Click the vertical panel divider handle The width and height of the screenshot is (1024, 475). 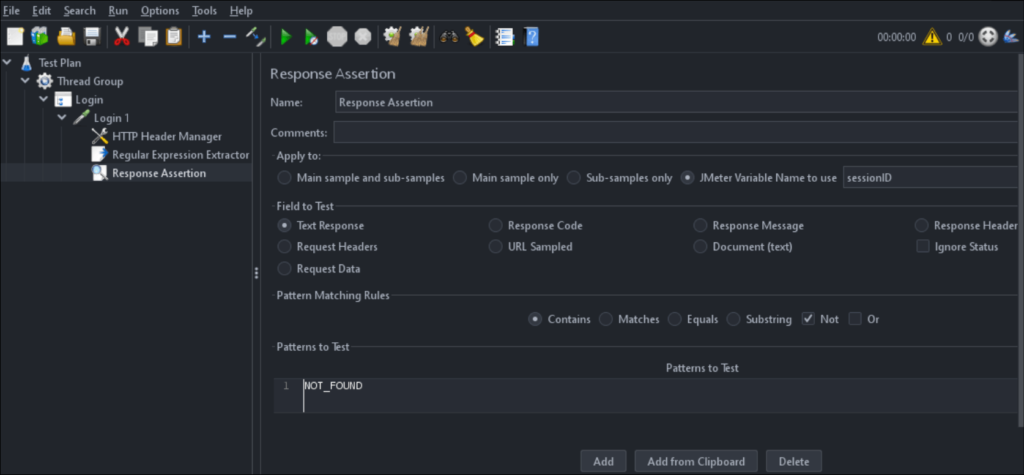[x=257, y=272]
